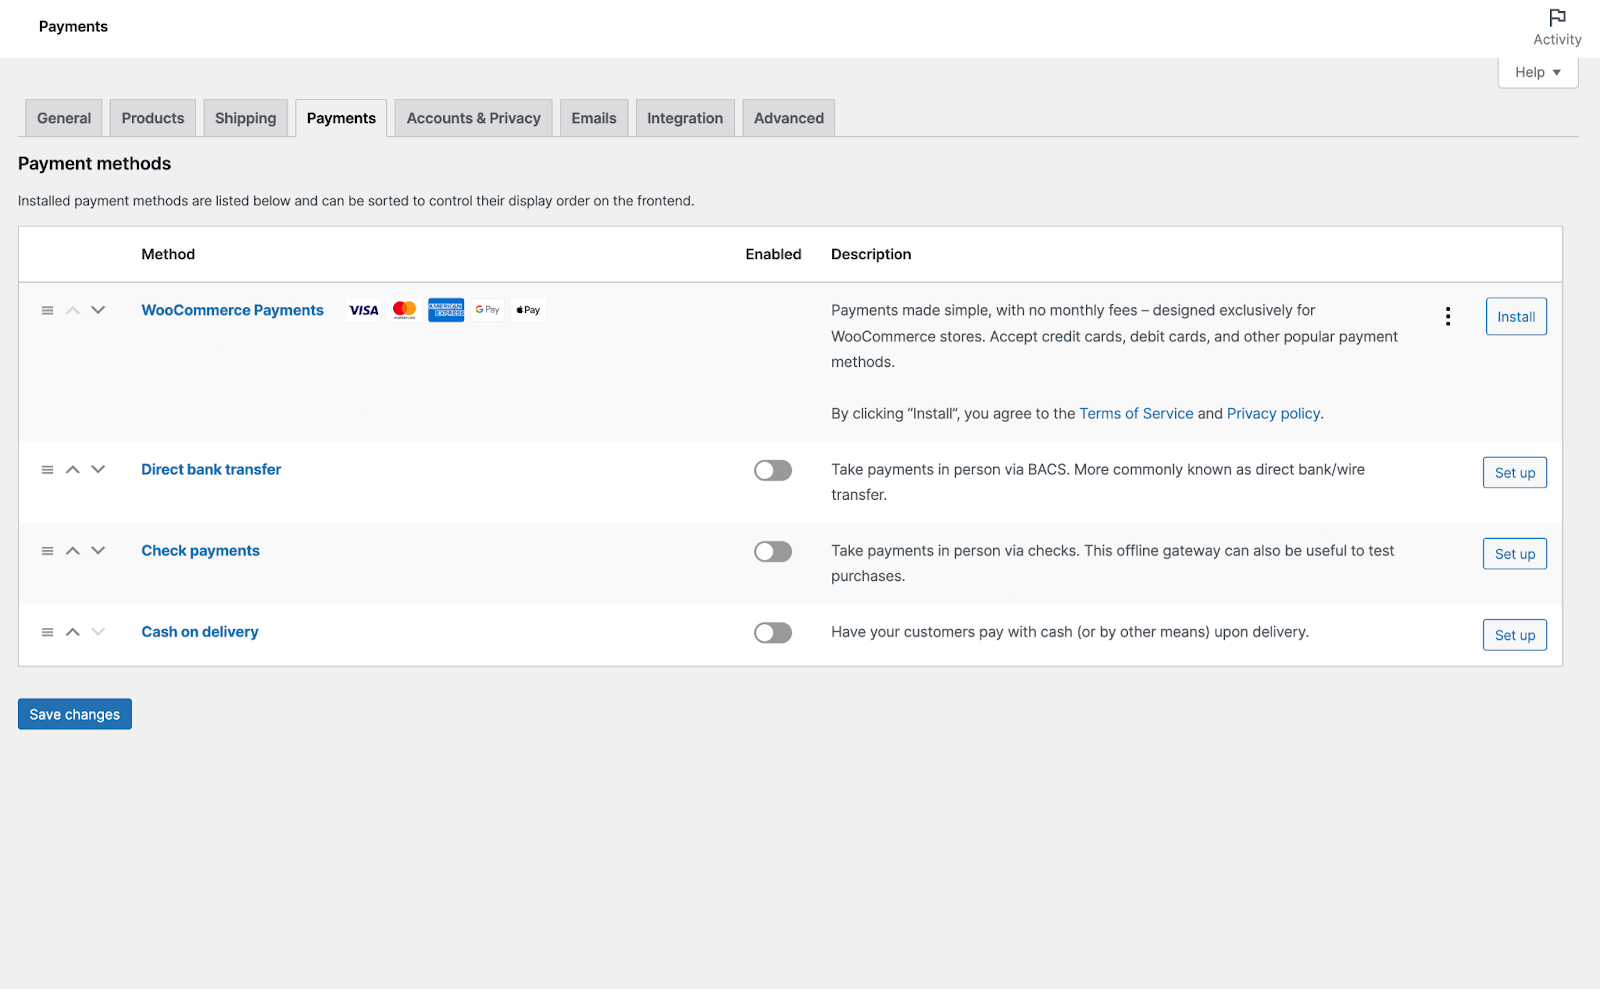Open the Cash on delivery method link
The image size is (1600, 989).
[200, 632]
